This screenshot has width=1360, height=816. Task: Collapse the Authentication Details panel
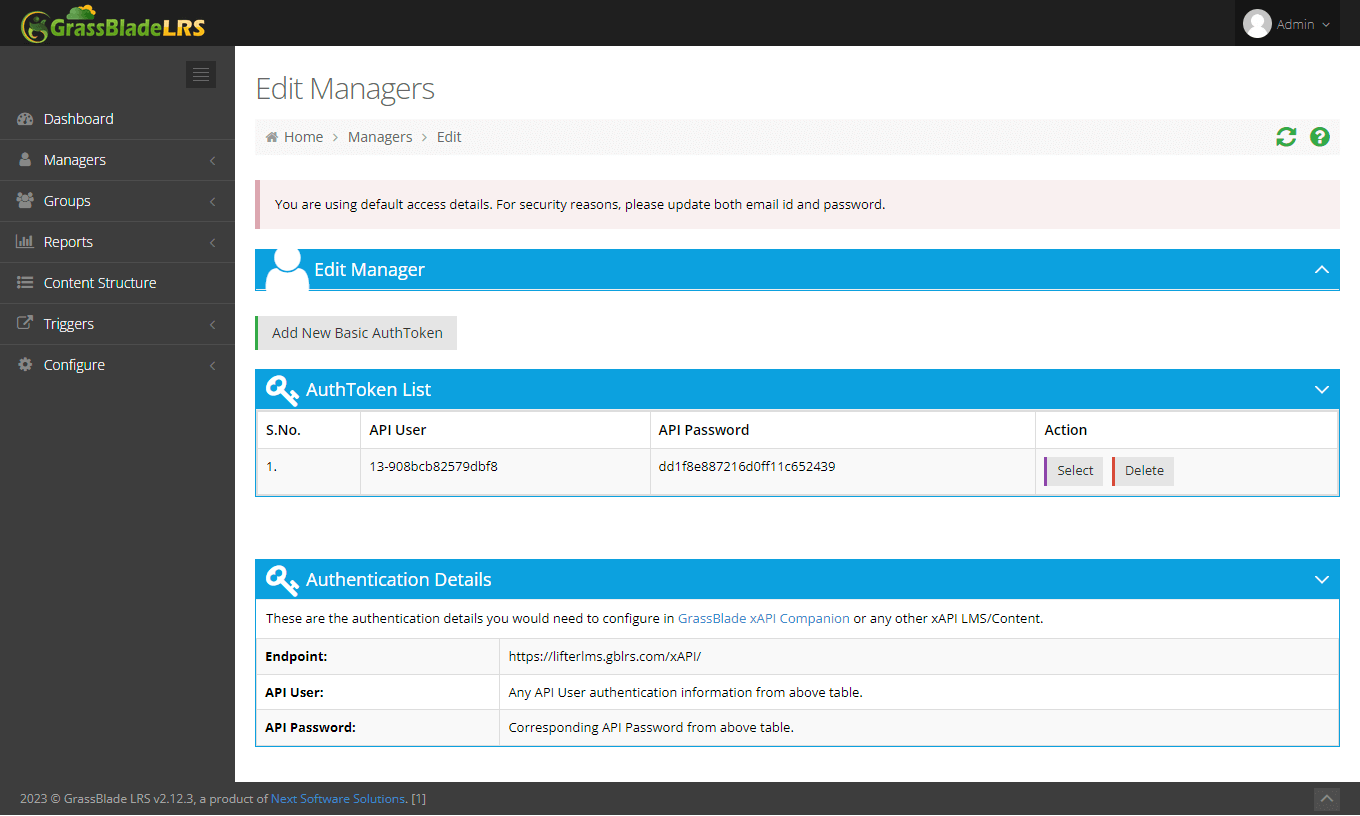tap(1321, 579)
